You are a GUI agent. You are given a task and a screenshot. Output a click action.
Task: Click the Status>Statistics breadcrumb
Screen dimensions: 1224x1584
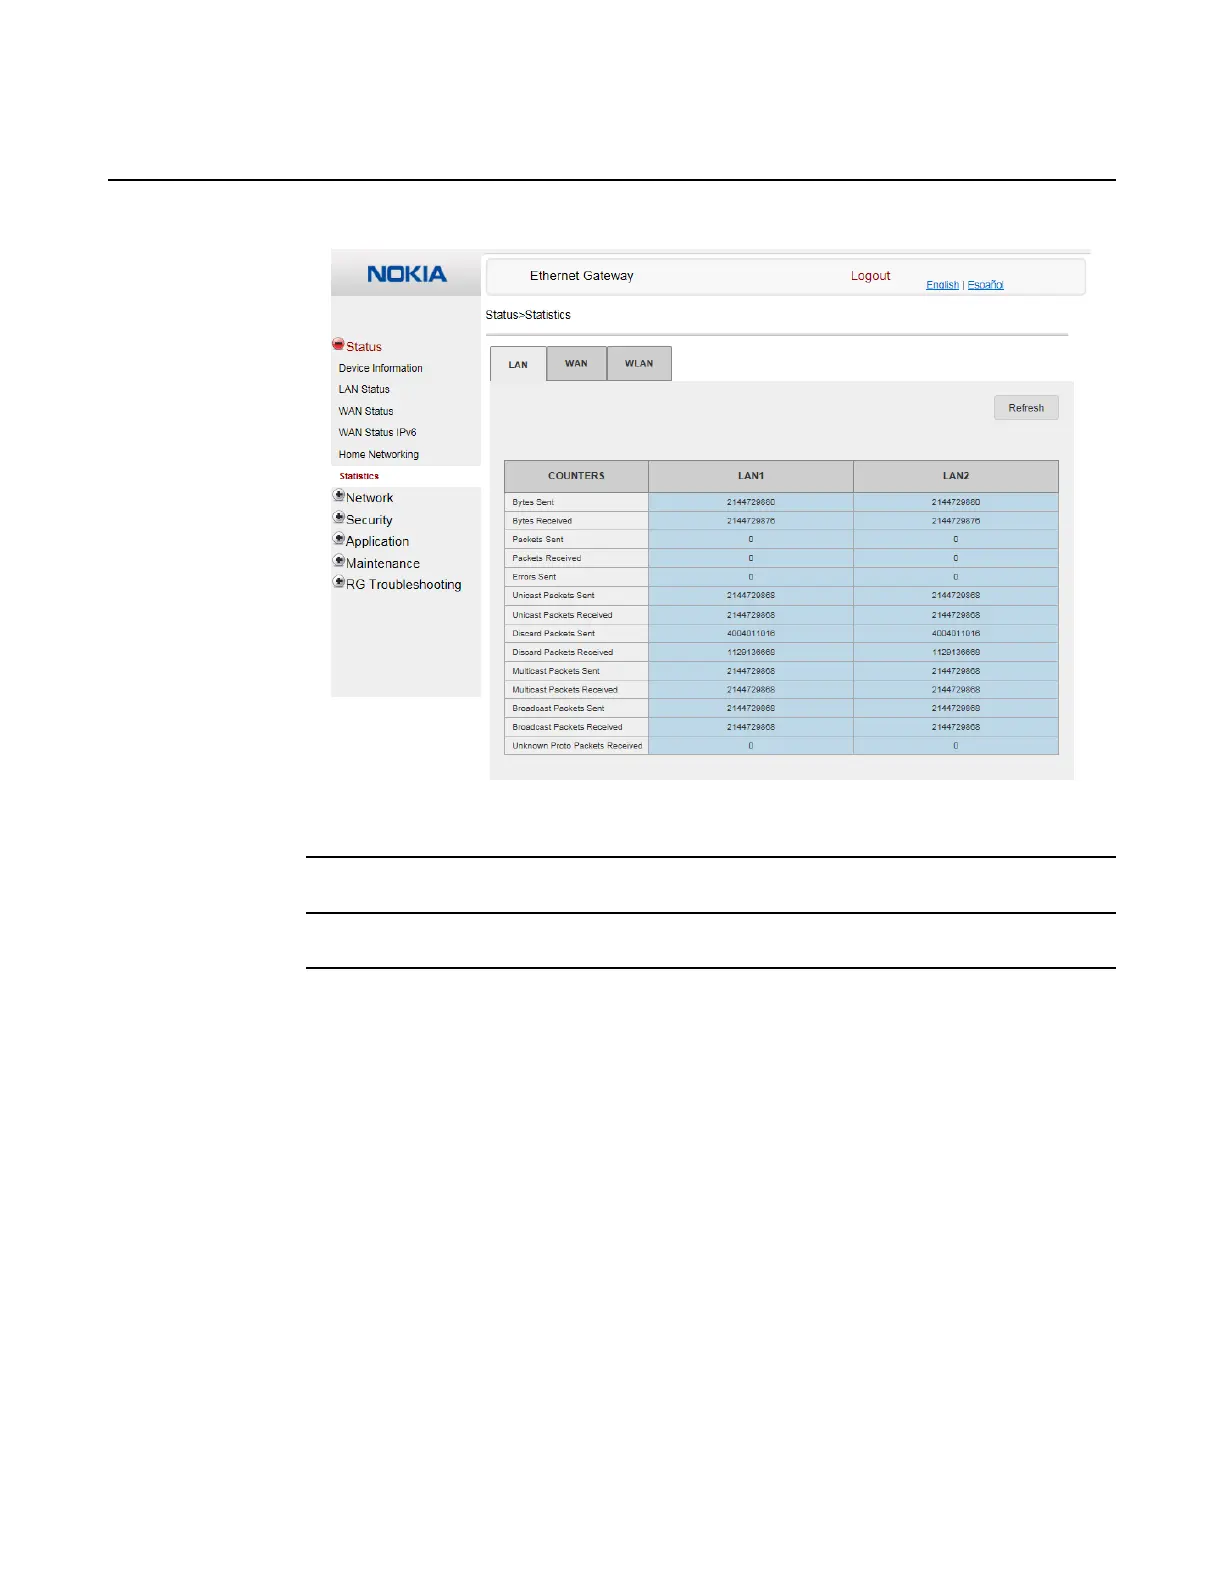(528, 315)
